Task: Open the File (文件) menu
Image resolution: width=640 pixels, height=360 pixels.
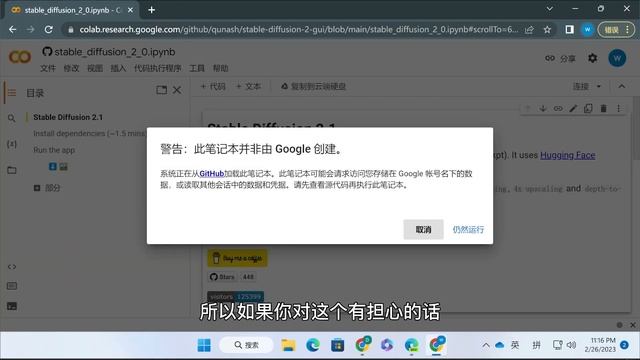Action: point(48,68)
